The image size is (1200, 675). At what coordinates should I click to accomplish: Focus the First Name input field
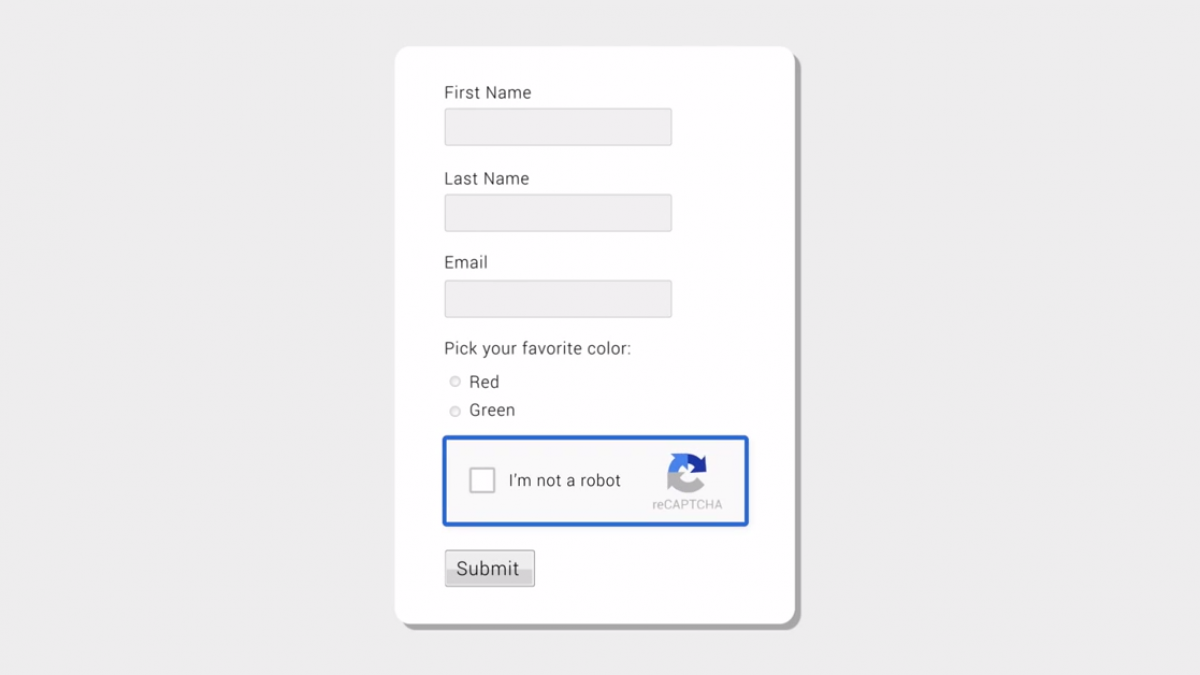558,127
